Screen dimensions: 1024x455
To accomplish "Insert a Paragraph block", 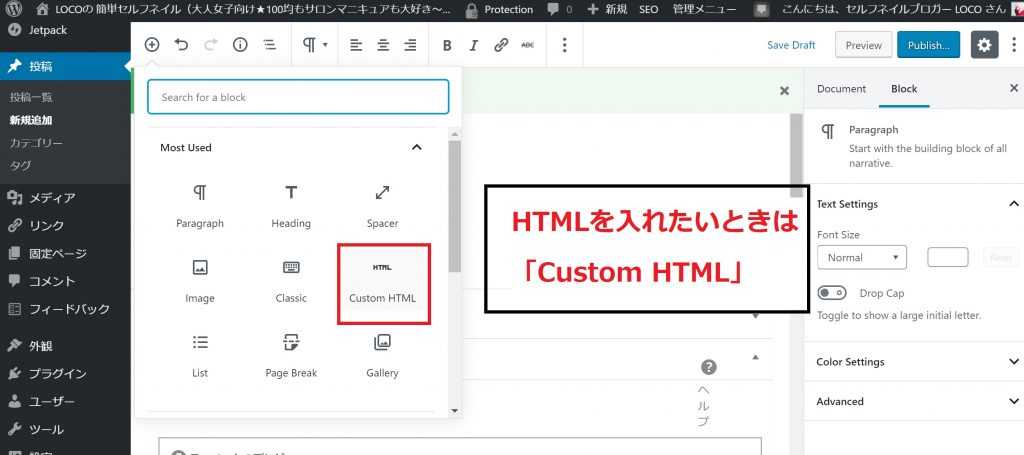I will (x=200, y=206).
